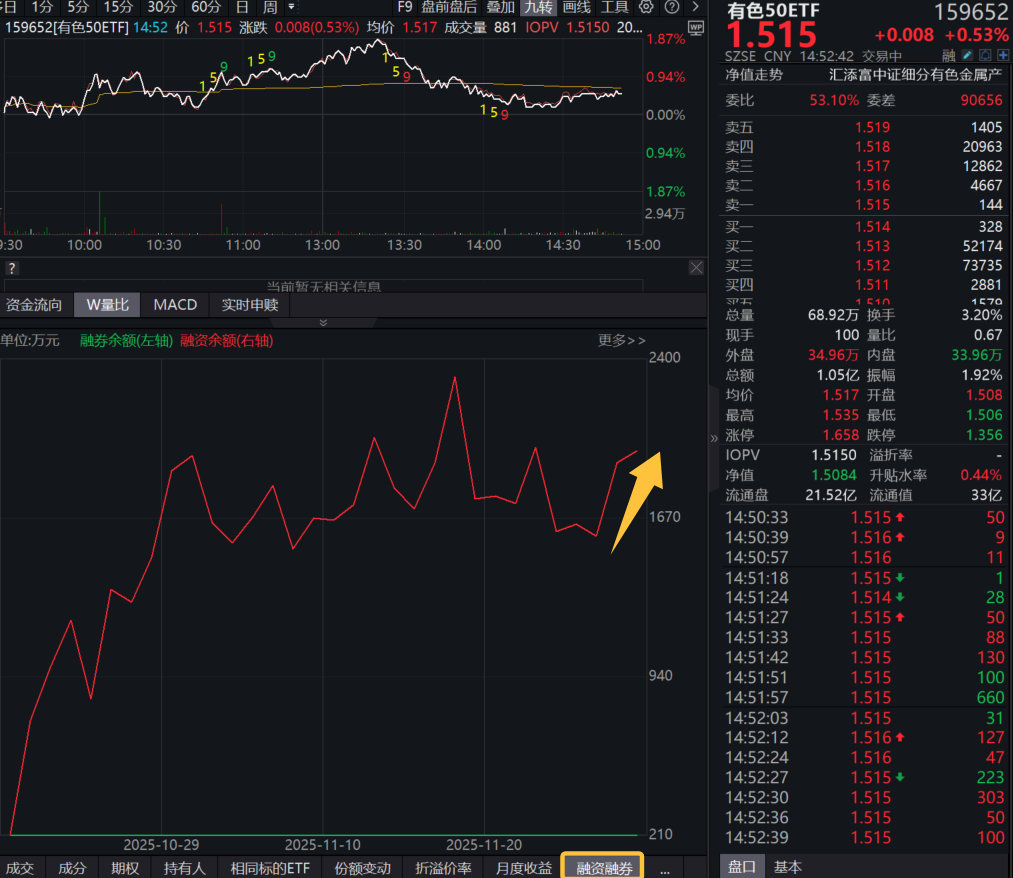Image resolution: width=1013 pixels, height=878 pixels.
Task: Select the 基本 tab
Action: 788,867
